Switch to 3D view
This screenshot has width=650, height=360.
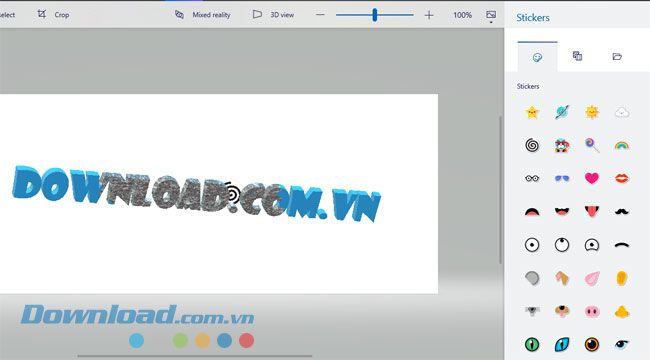(273, 15)
